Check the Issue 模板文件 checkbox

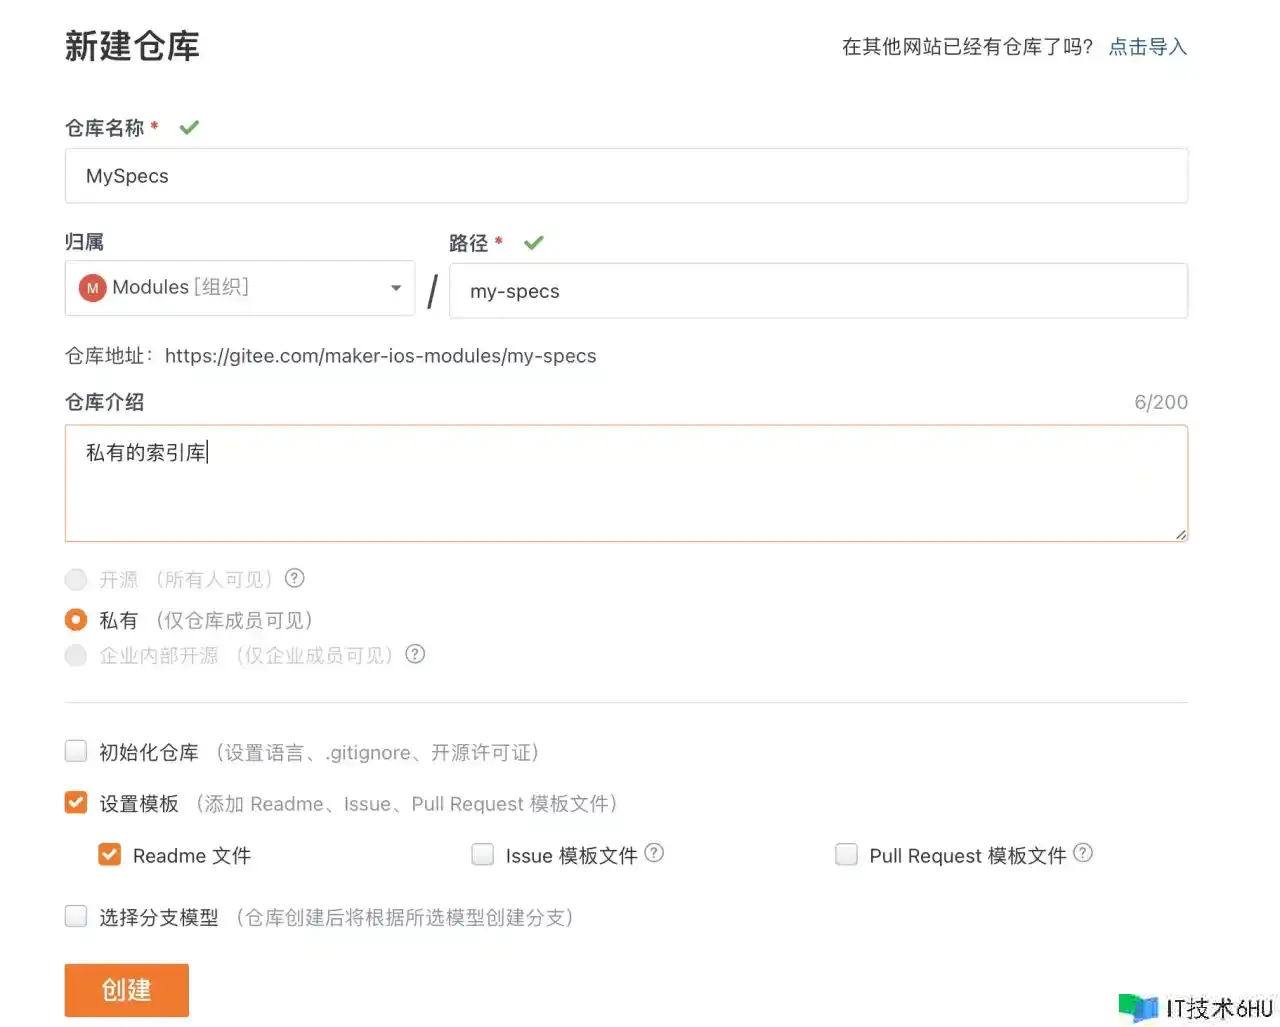(483, 854)
